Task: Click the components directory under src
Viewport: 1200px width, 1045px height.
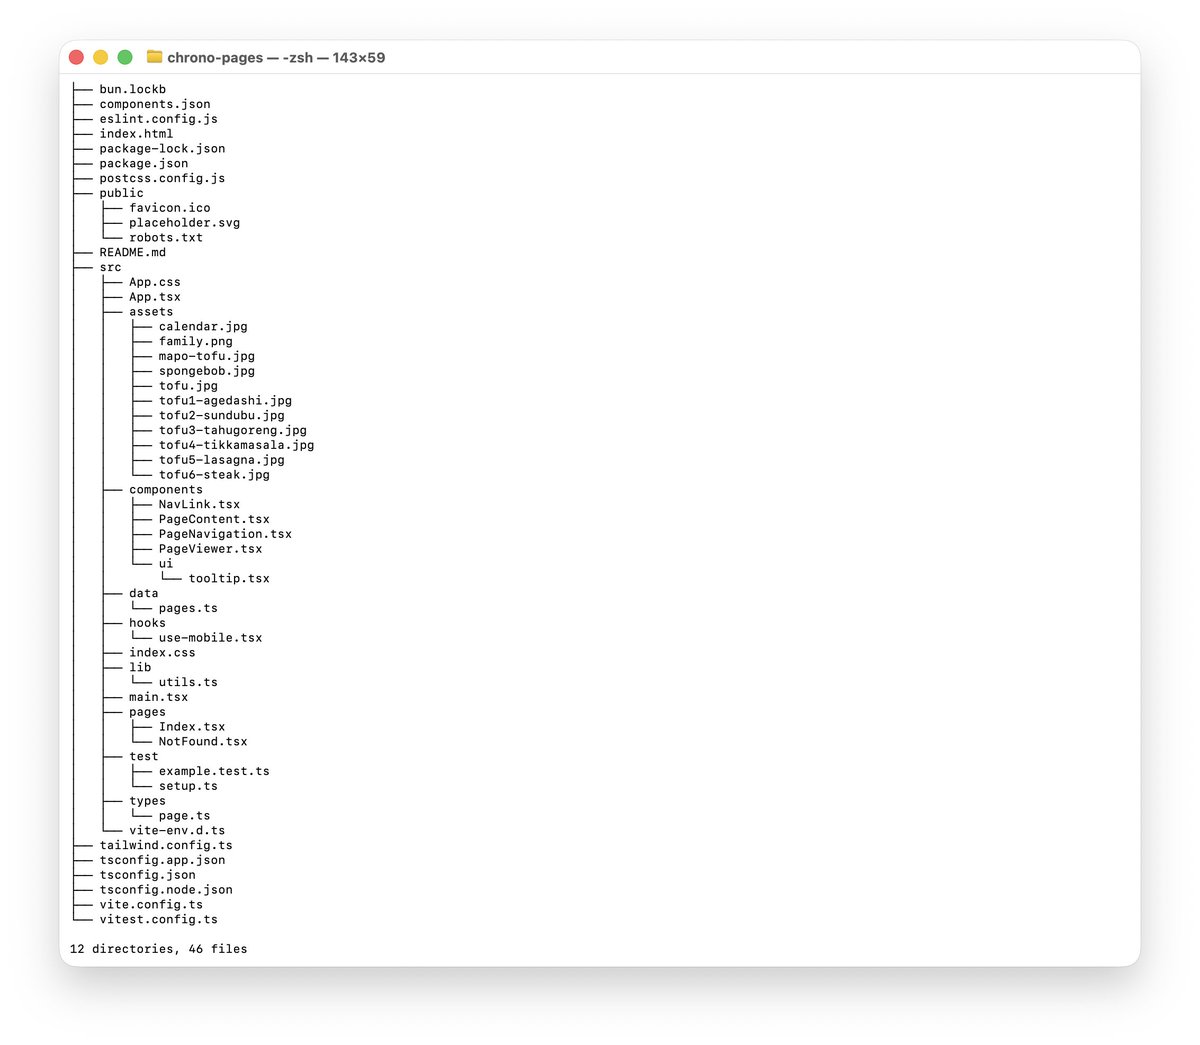Action: click(x=166, y=489)
